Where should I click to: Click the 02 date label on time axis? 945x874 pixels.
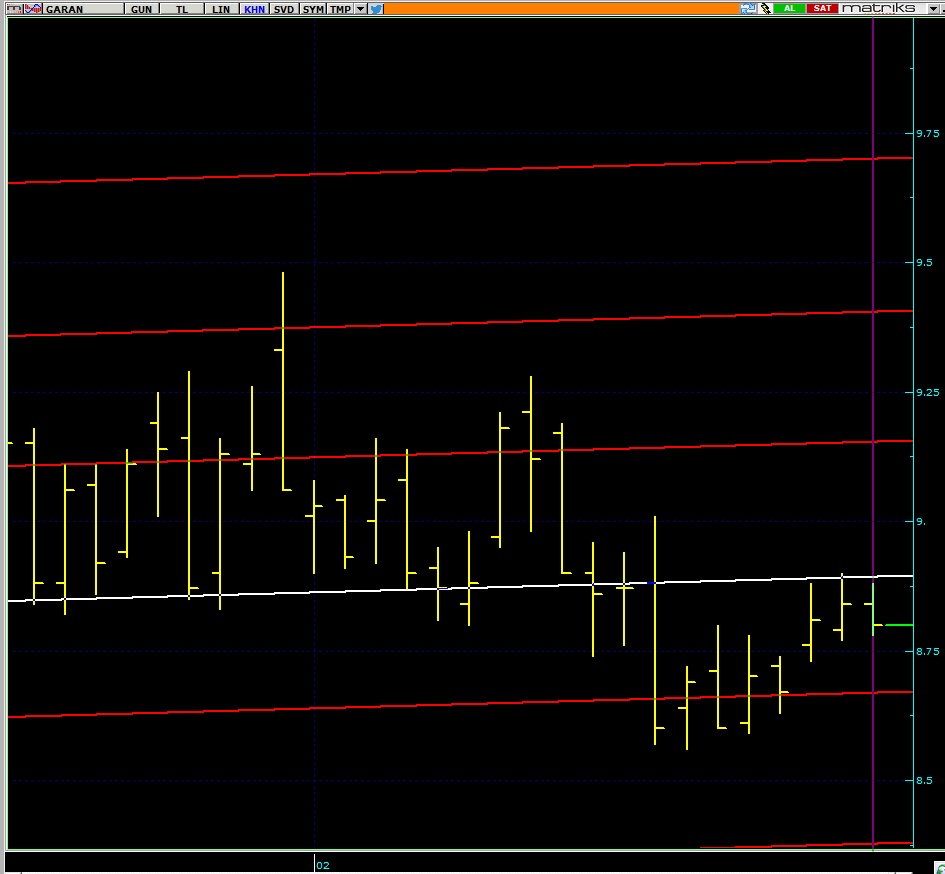(x=323, y=866)
